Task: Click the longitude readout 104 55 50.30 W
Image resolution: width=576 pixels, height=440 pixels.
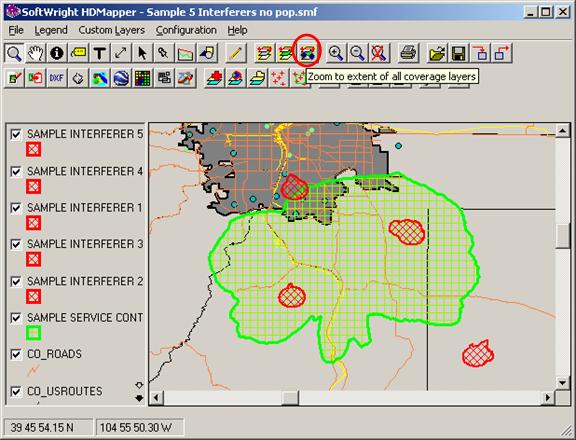Action: tap(136, 428)
